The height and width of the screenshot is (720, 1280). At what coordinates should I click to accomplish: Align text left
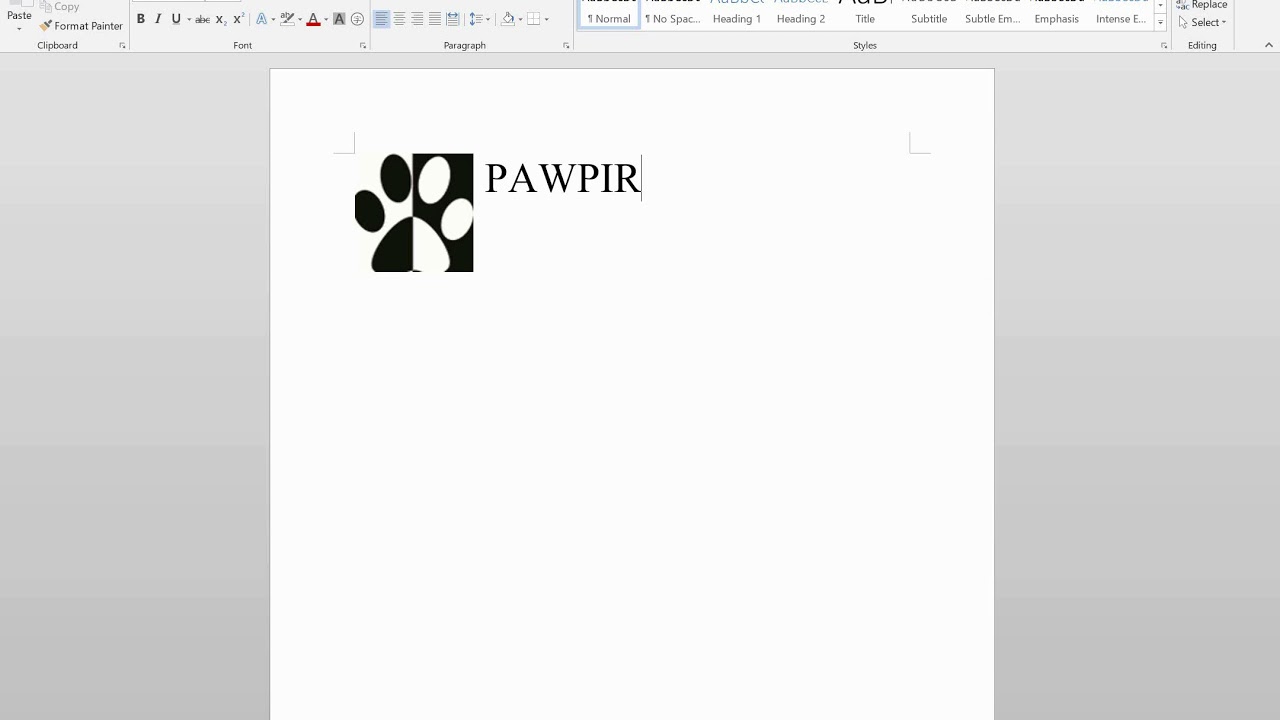(381, 19)
